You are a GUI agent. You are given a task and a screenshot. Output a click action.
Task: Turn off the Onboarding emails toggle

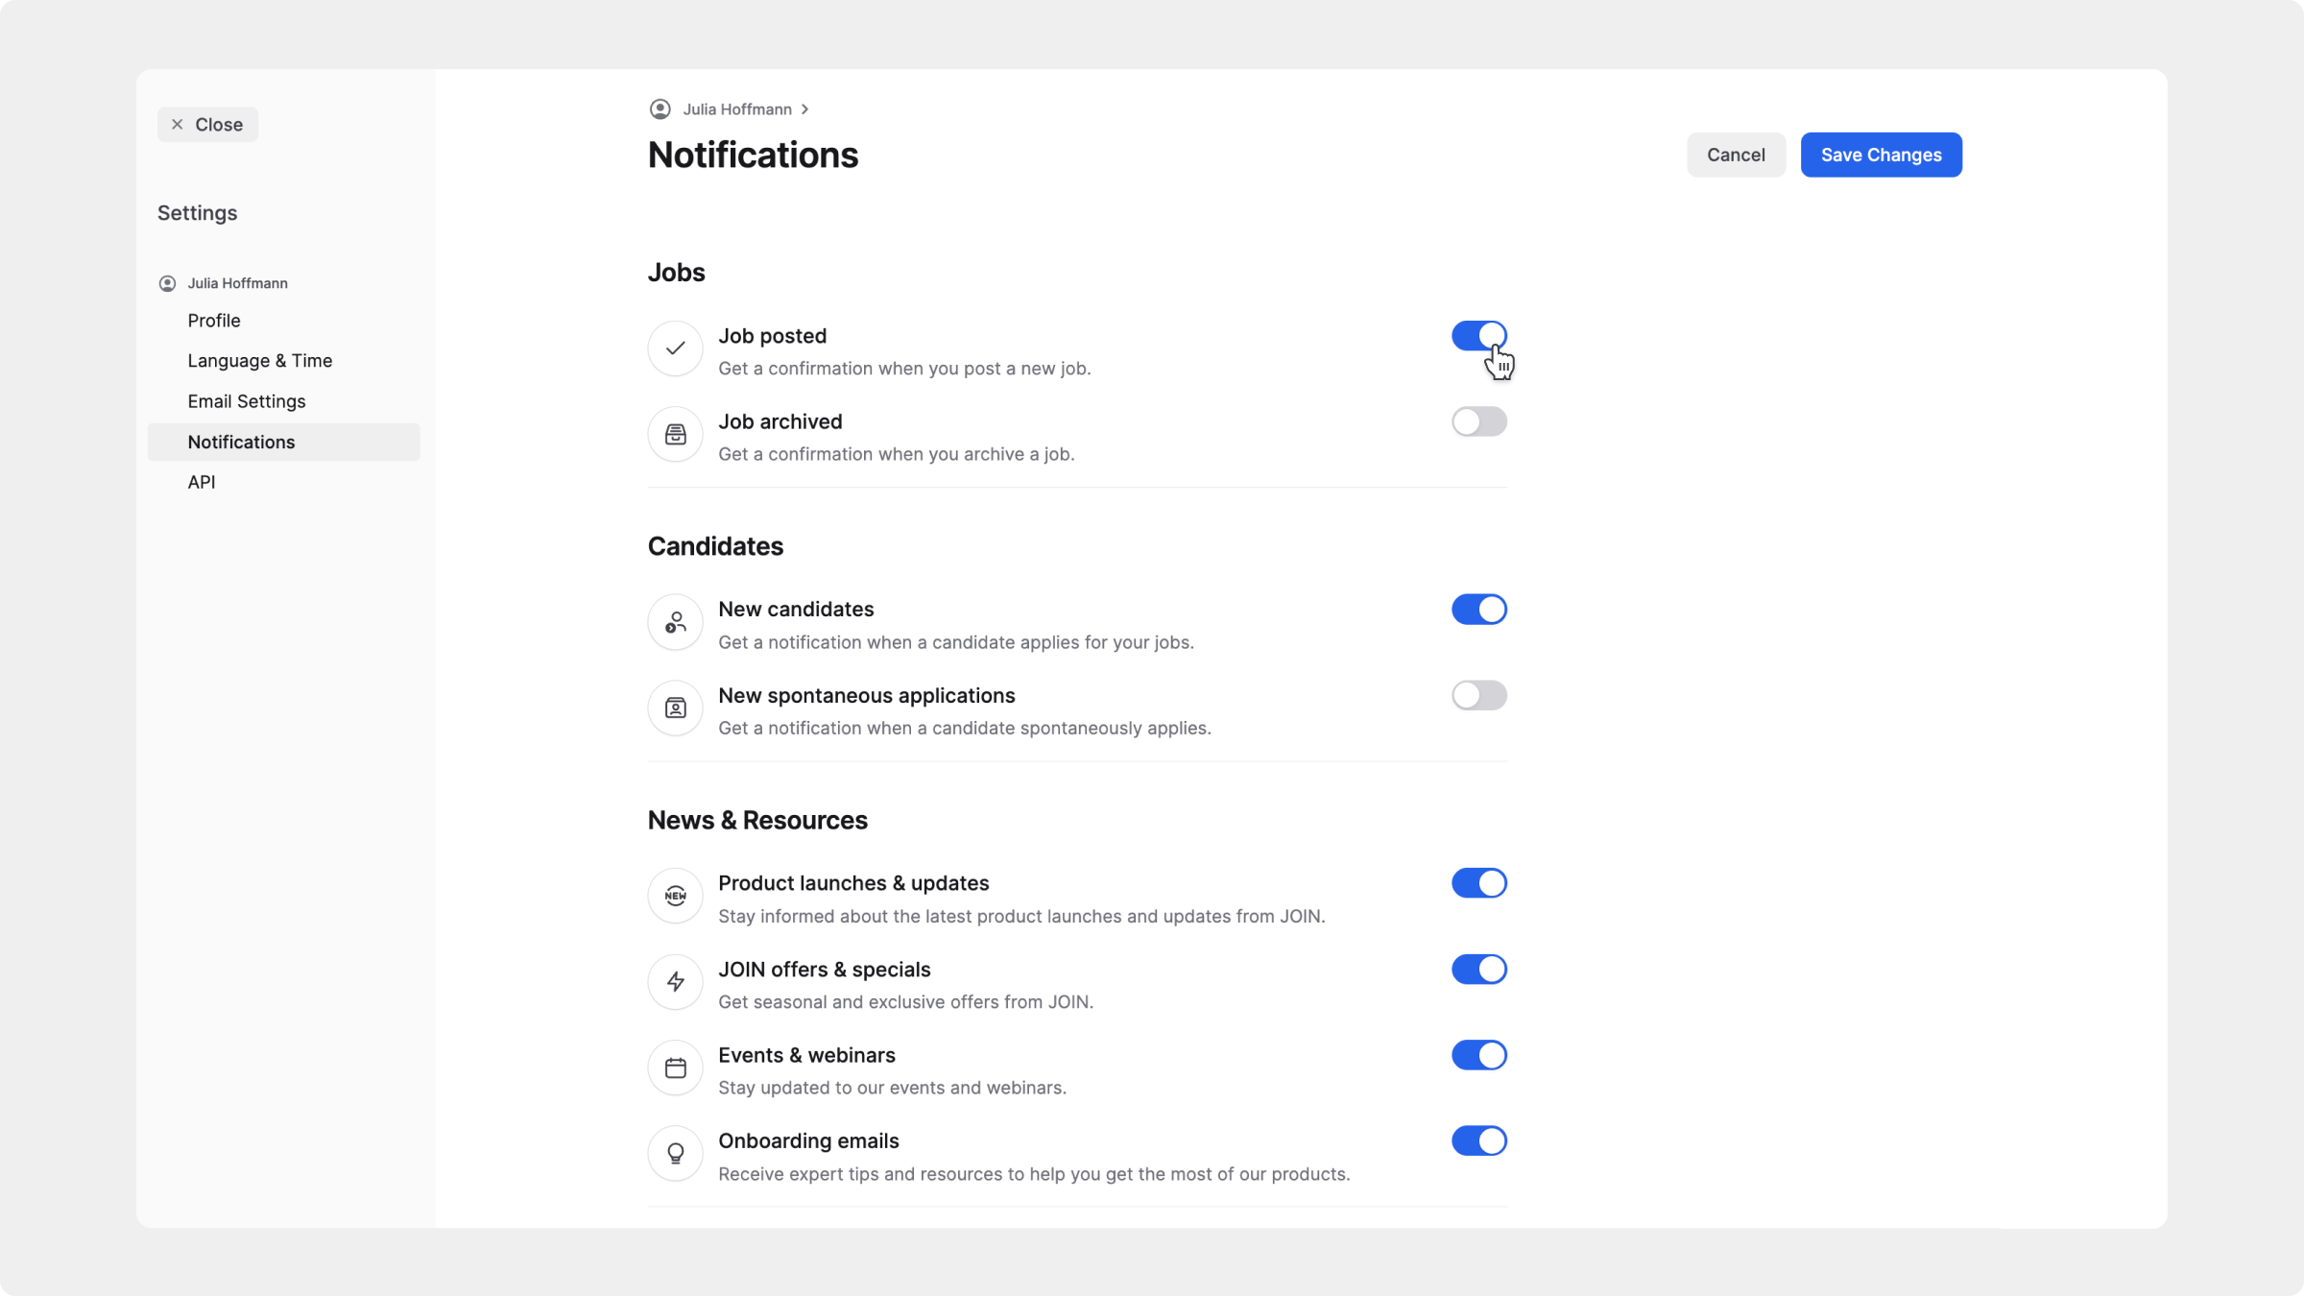pyautogui.click(x=1478, y=1141)
